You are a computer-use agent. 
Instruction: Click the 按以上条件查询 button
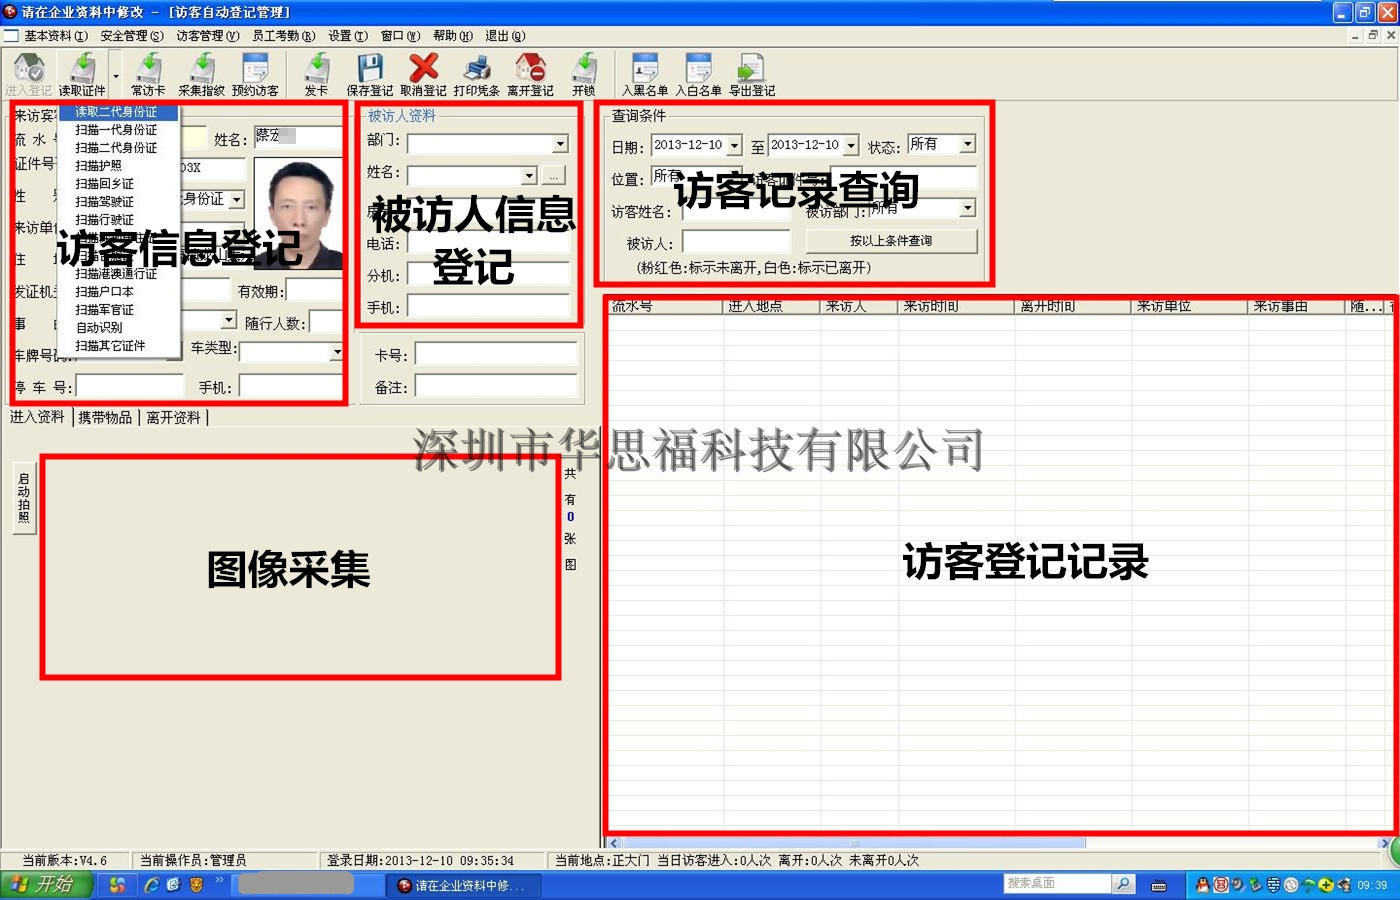click(x=890, y=241)
